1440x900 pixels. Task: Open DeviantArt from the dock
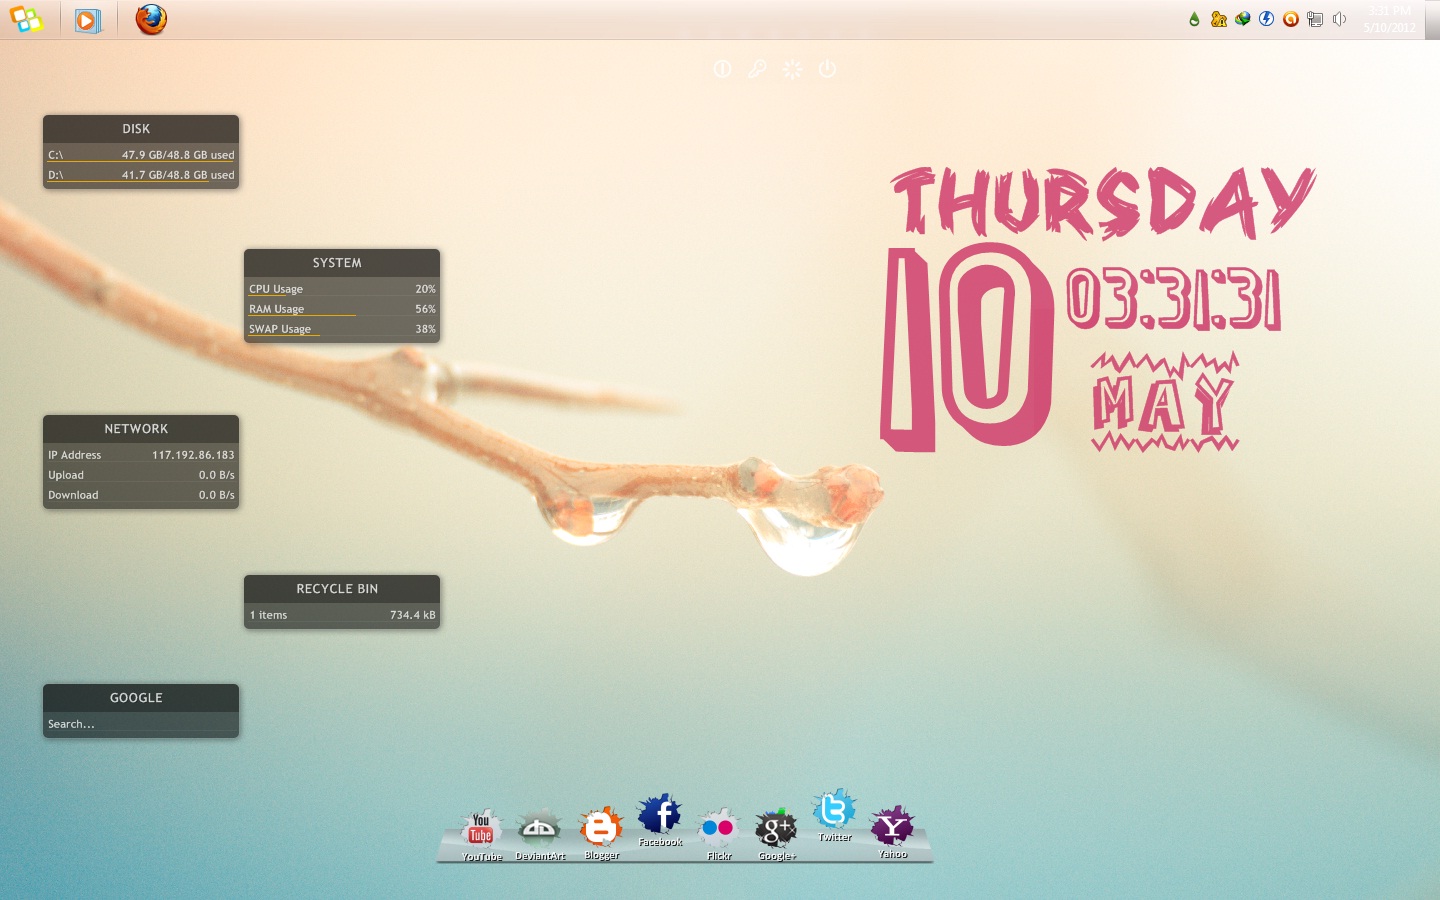click(539, 834)
